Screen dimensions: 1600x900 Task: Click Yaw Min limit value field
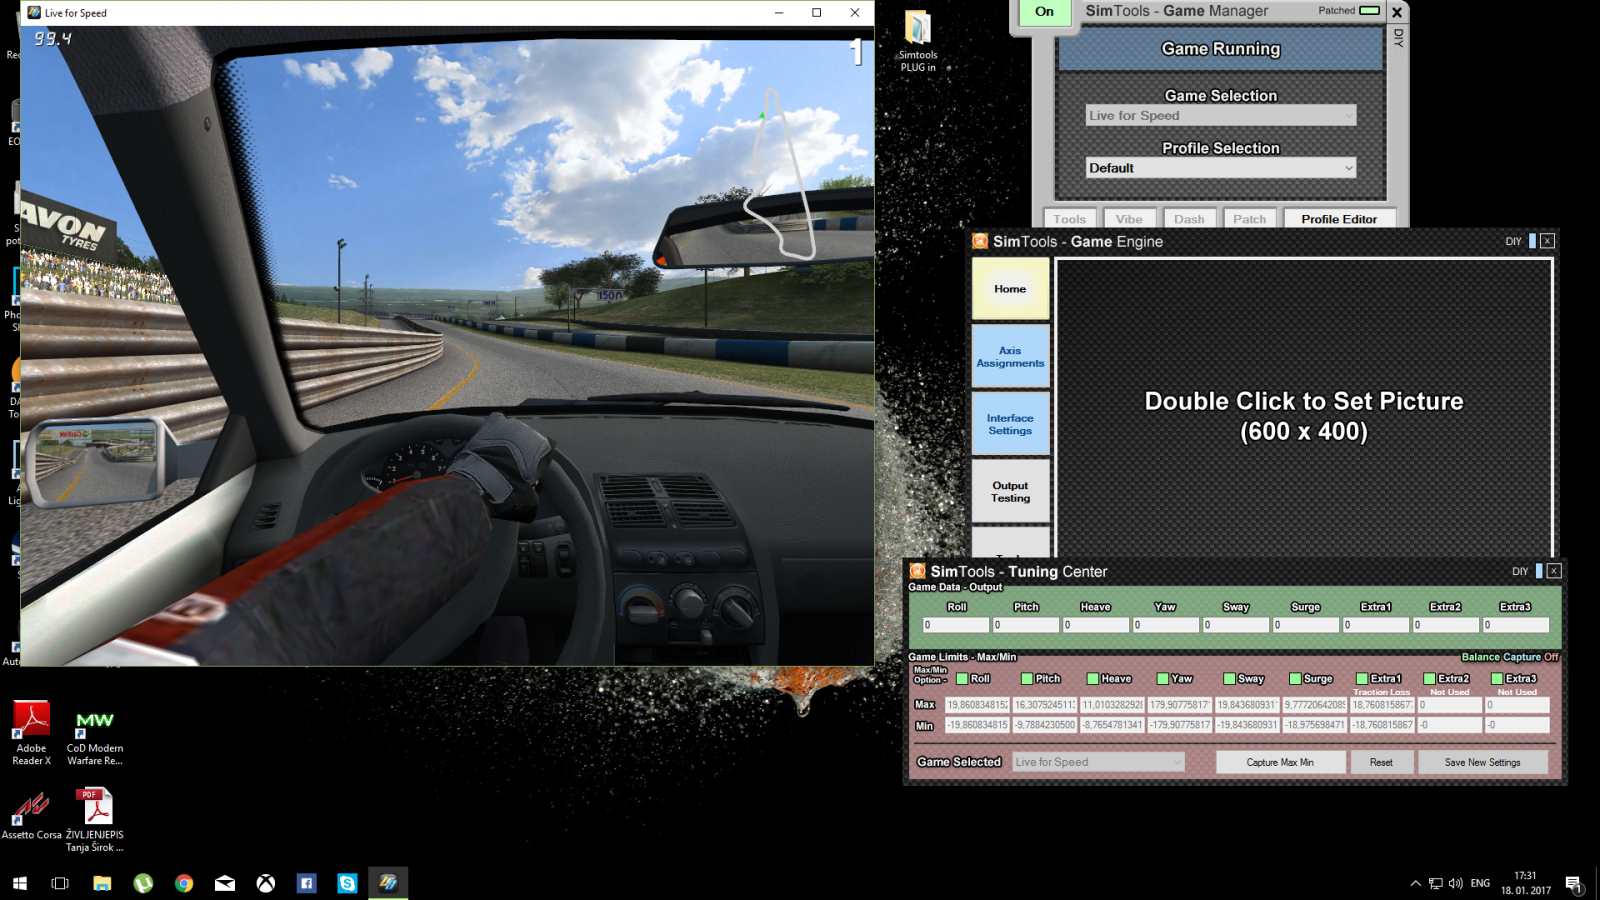click(1179, 725)
